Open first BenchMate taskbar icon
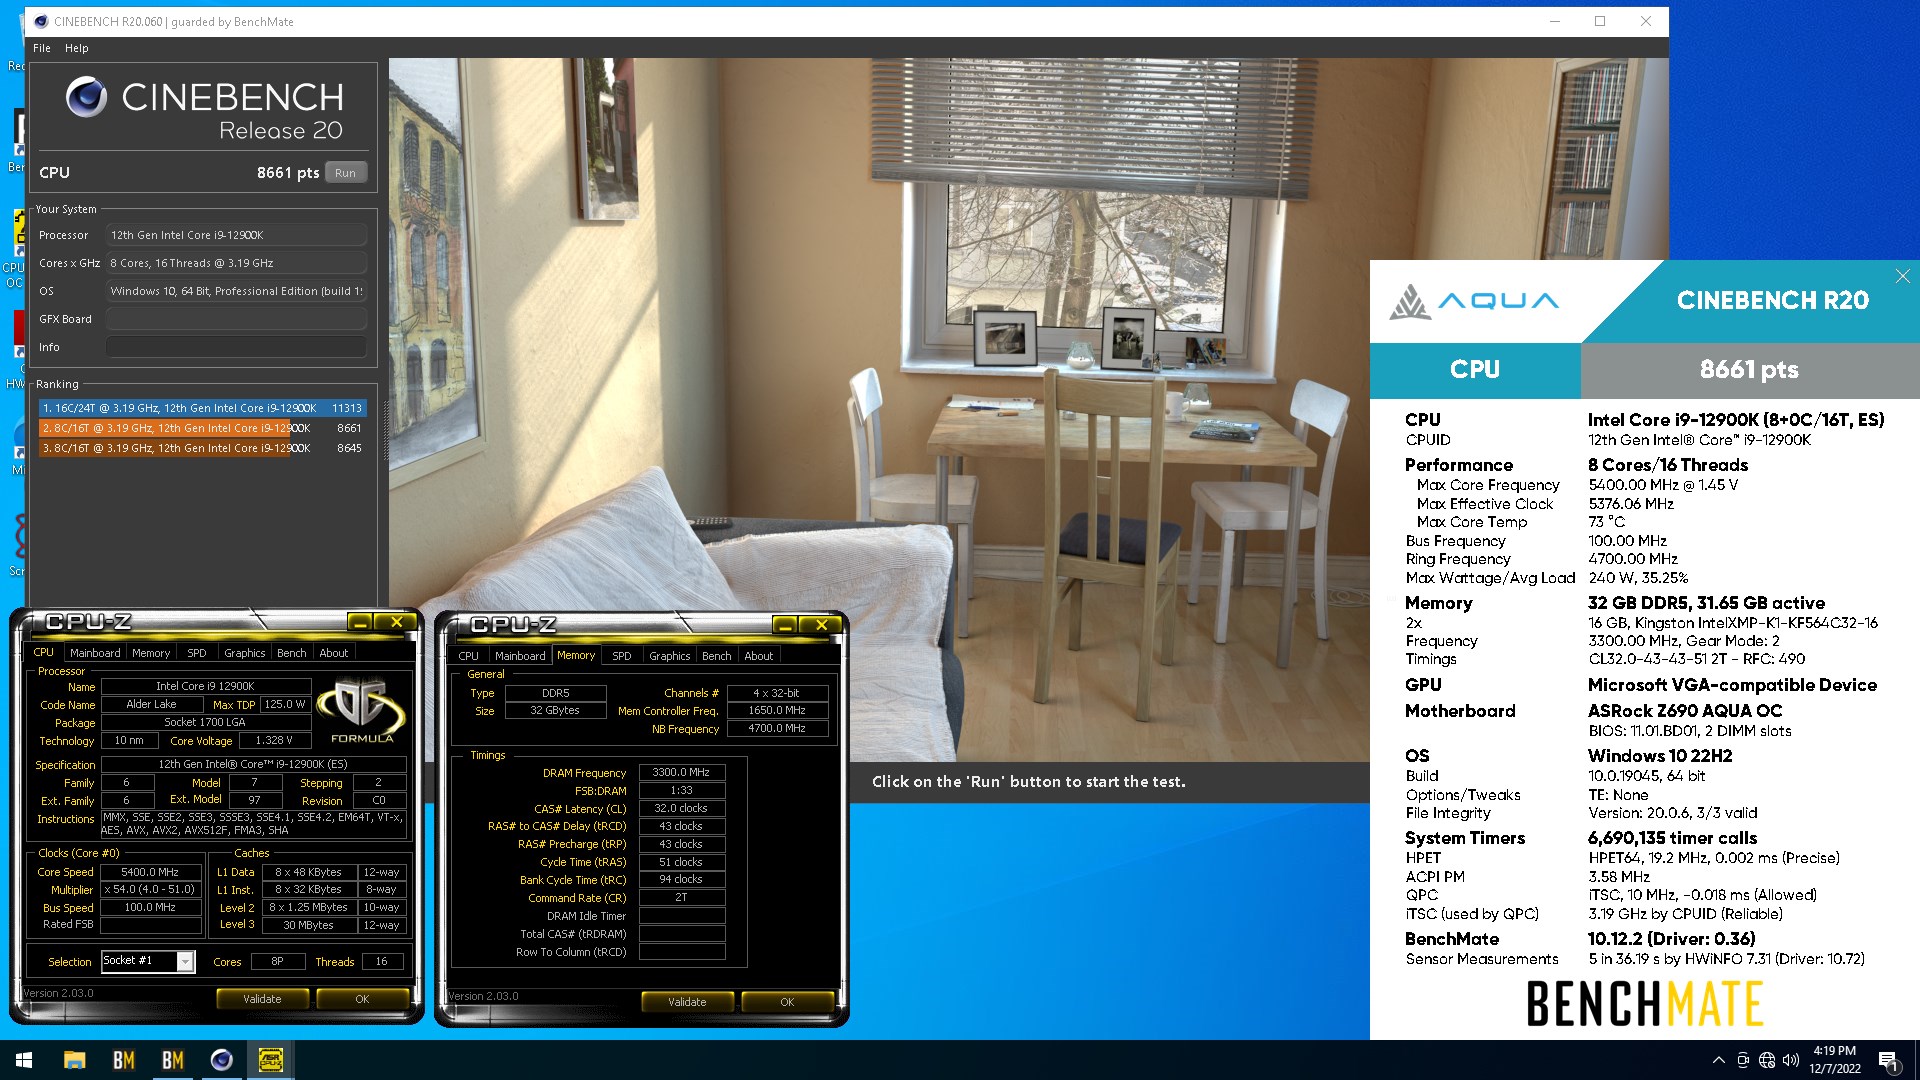The image size is (1920, 1080). click(x=123, y=1060)
